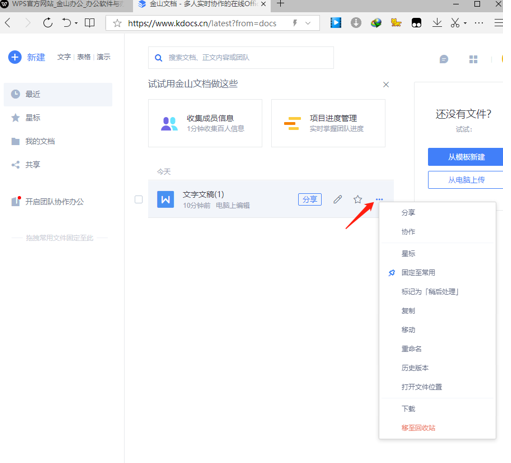This screenshot has width=511, height=463.
Task: Open the browser download icon
Action: click(437, 23)
